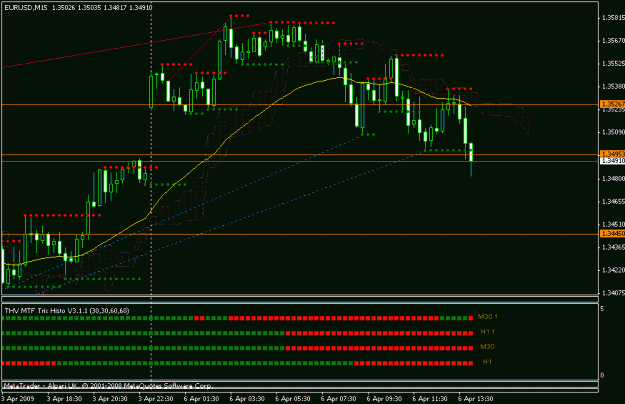Screen dimensions: 625x404
Task: Click the 6 Apr 05:30 time label
Action: [293, 398]
